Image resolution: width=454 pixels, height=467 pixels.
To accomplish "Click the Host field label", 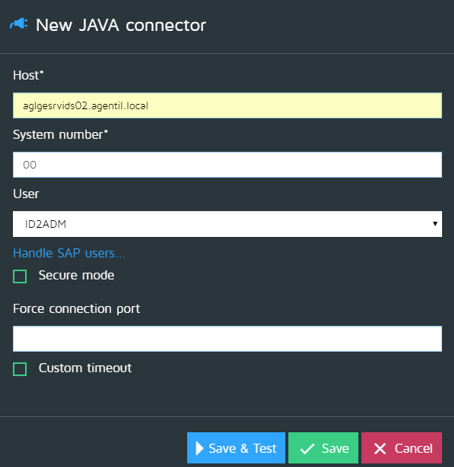I will [x=28, y=75].
